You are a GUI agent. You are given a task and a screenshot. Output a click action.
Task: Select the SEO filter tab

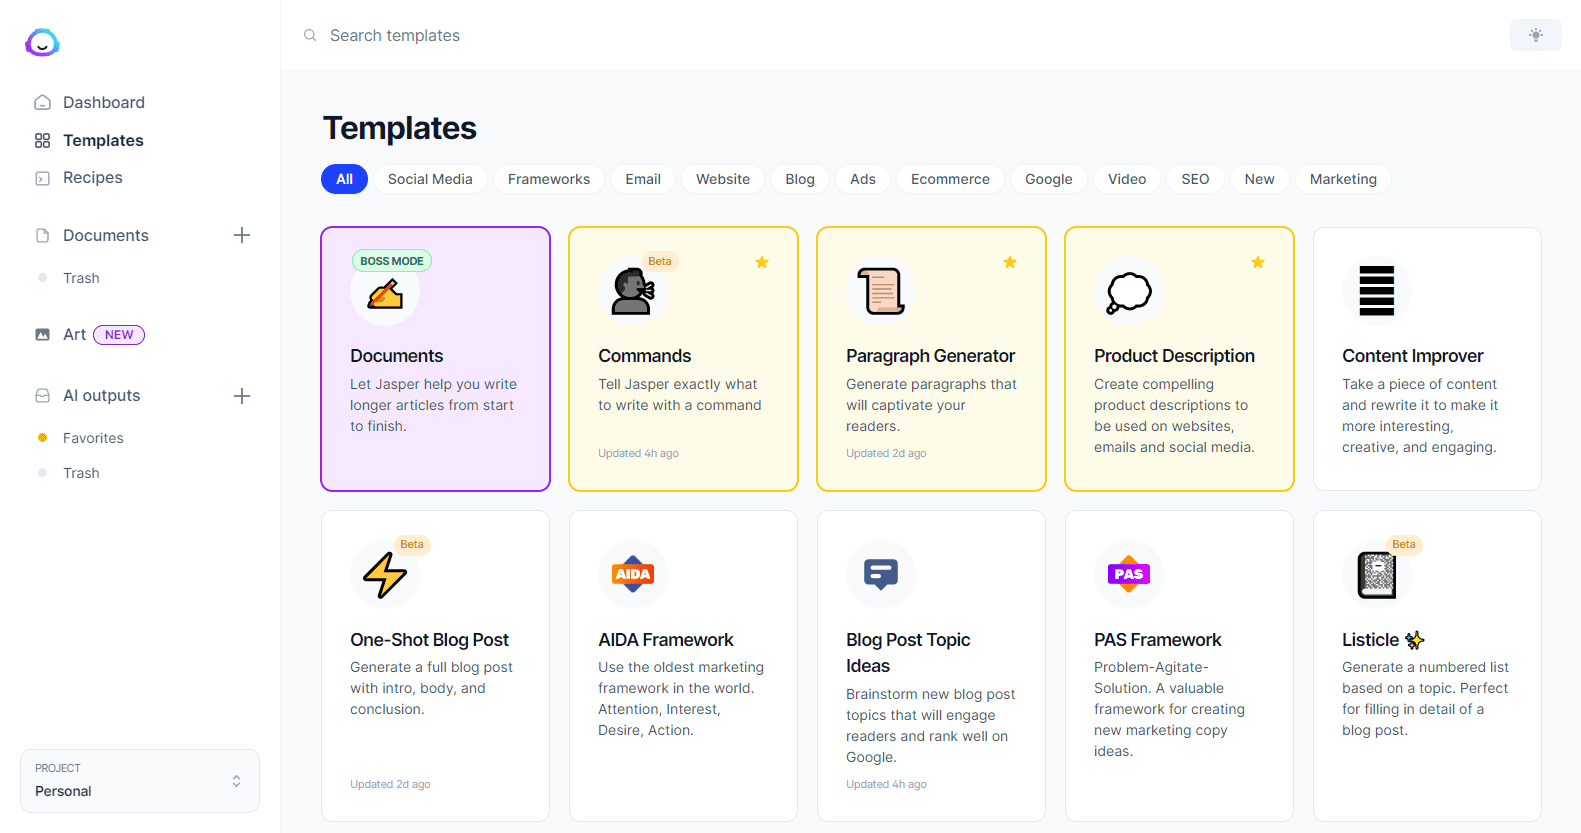1195,179
